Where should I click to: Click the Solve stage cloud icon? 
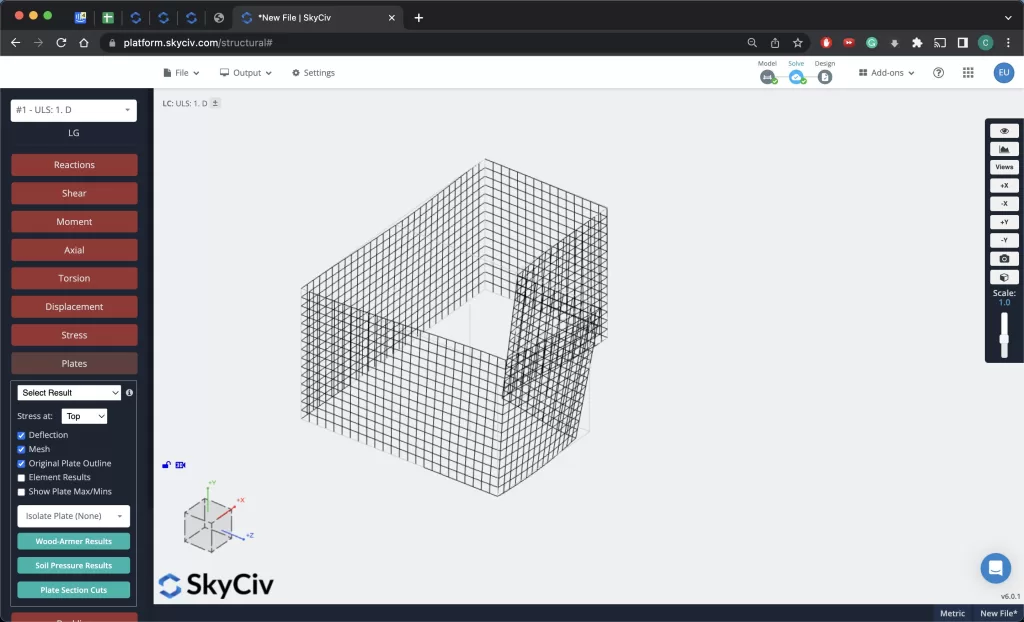tap(796, 77)
